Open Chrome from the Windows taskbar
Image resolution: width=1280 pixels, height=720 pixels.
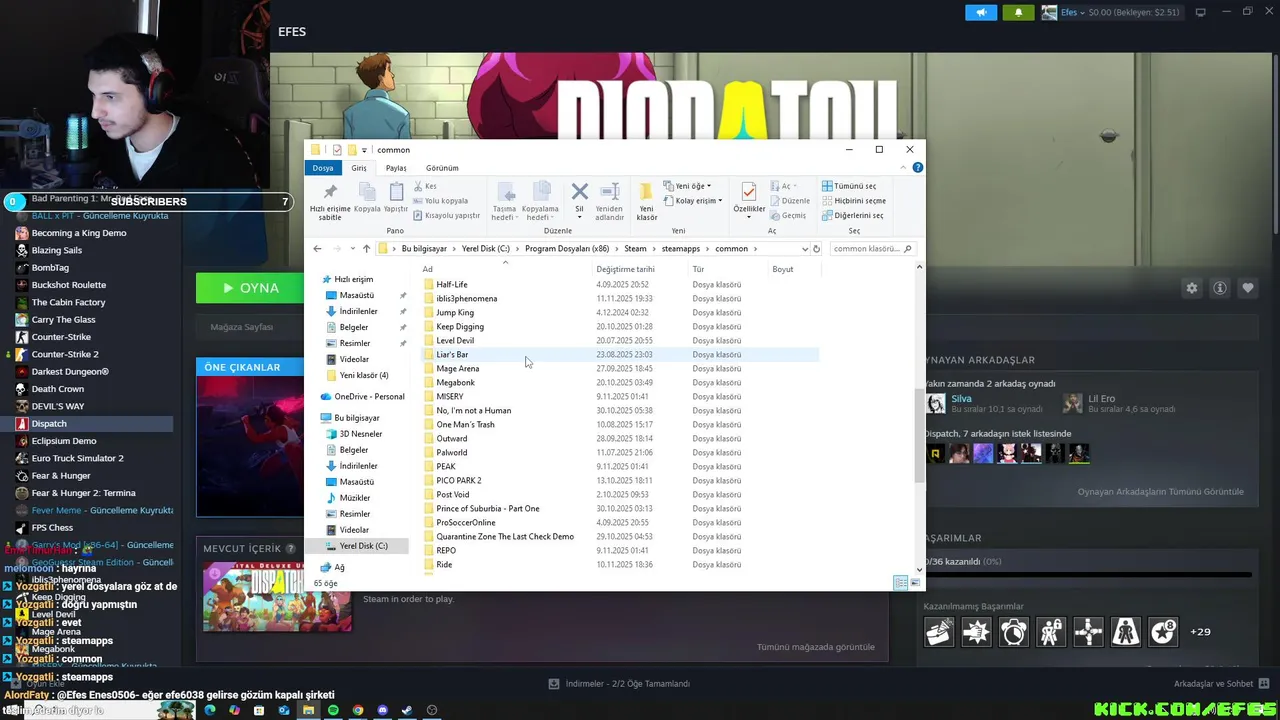[358, 710]
